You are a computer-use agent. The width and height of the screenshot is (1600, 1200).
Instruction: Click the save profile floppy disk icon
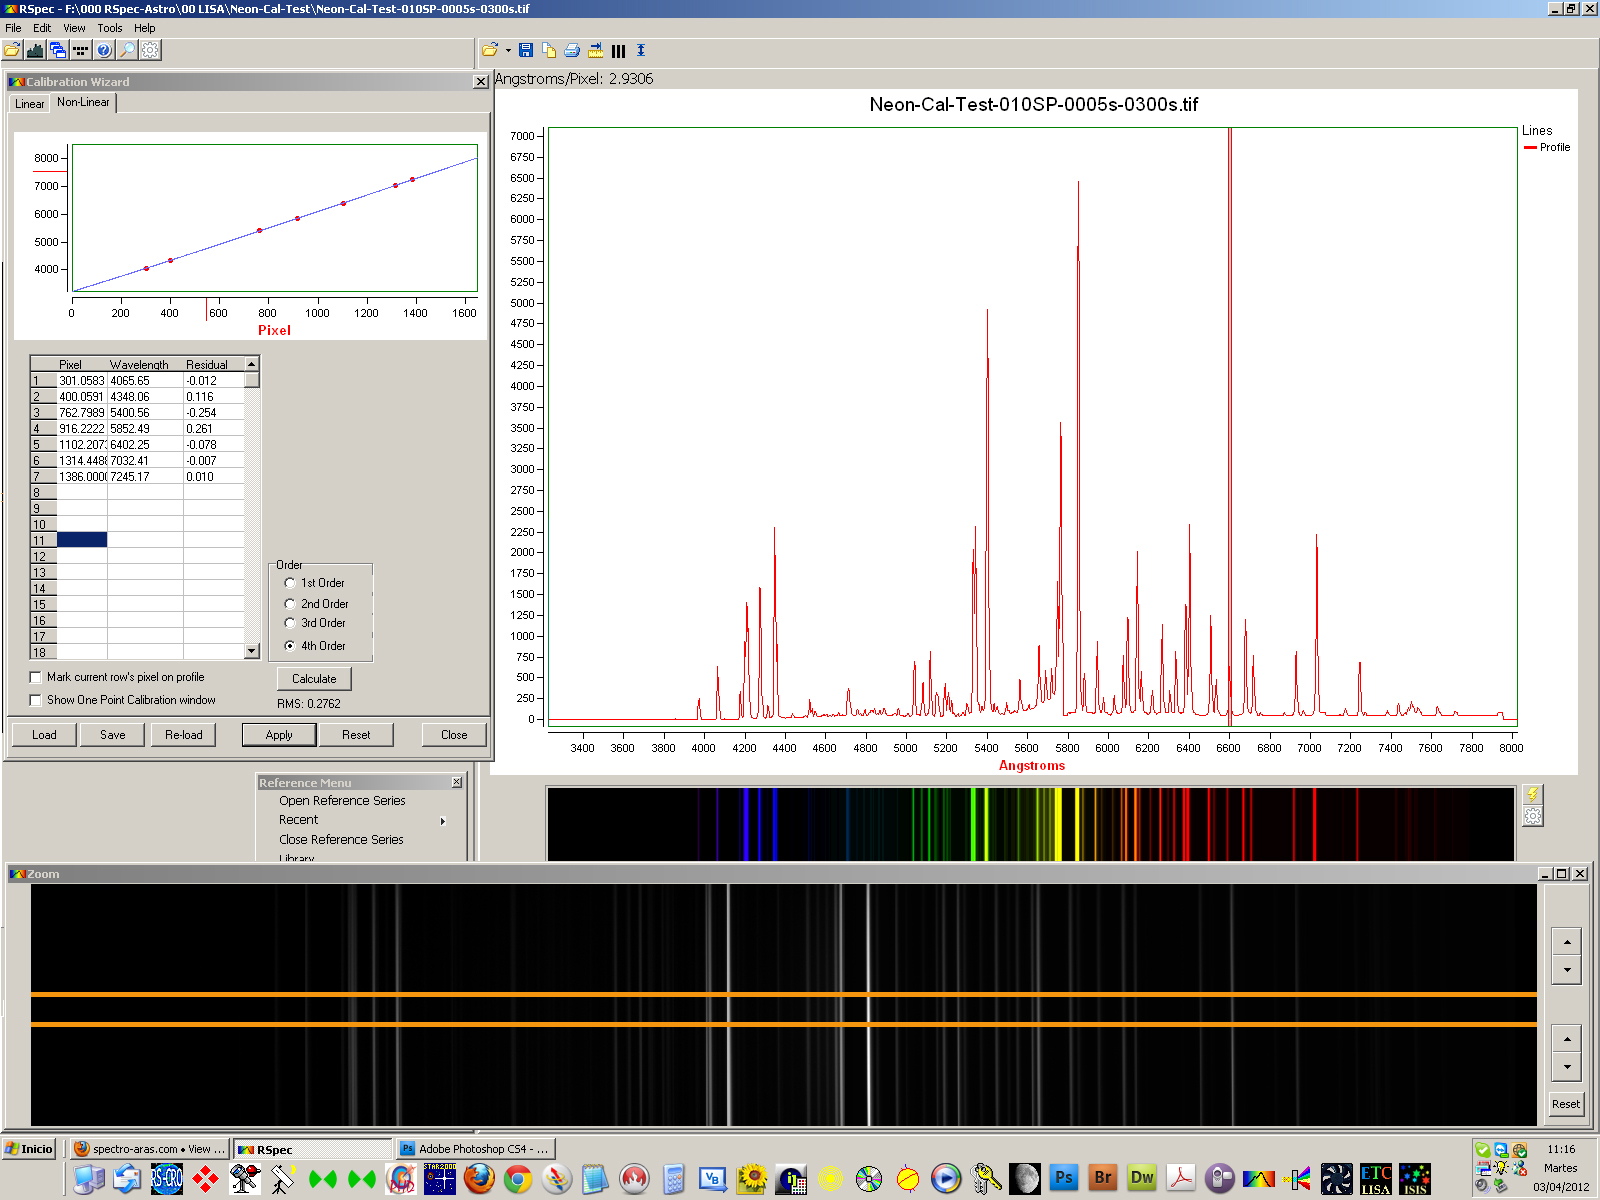click(526, 50)
